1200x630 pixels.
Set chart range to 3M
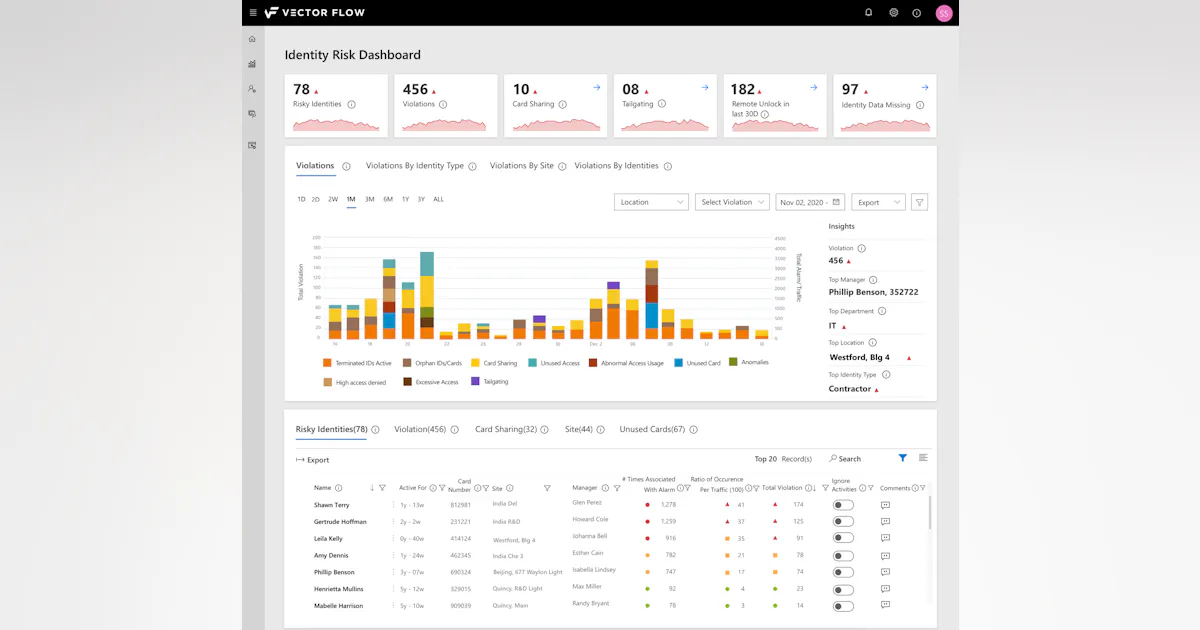point(369,199)
